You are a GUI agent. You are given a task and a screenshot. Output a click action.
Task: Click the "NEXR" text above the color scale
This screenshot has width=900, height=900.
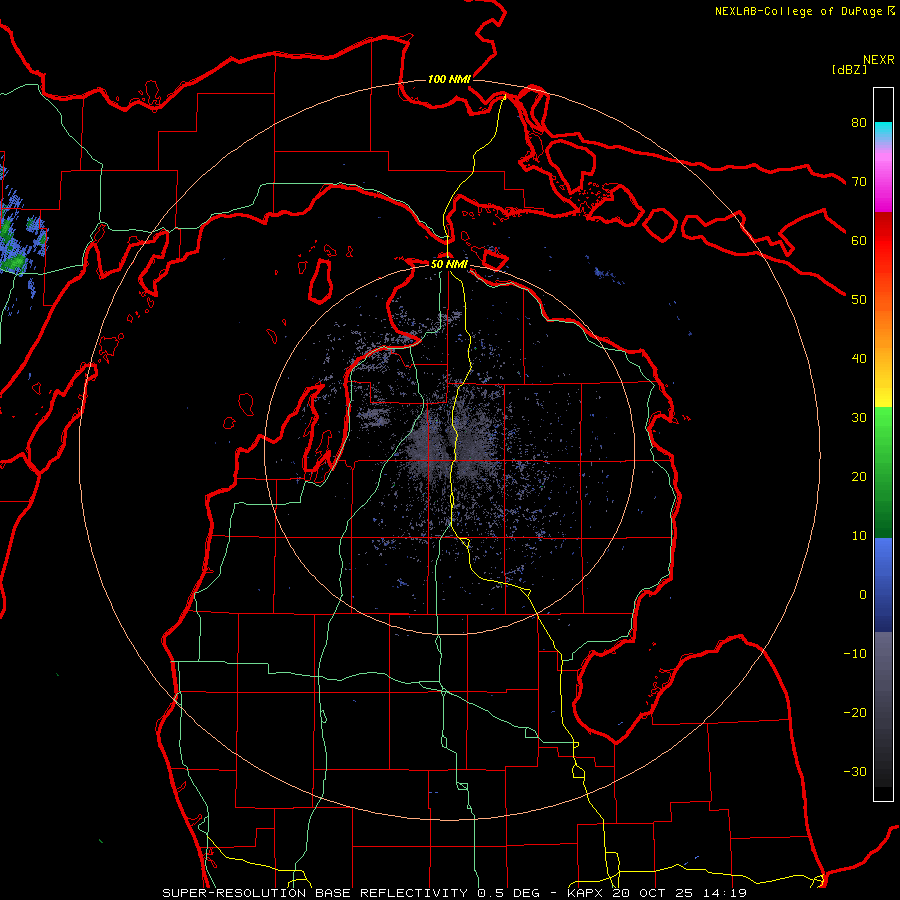879,60
